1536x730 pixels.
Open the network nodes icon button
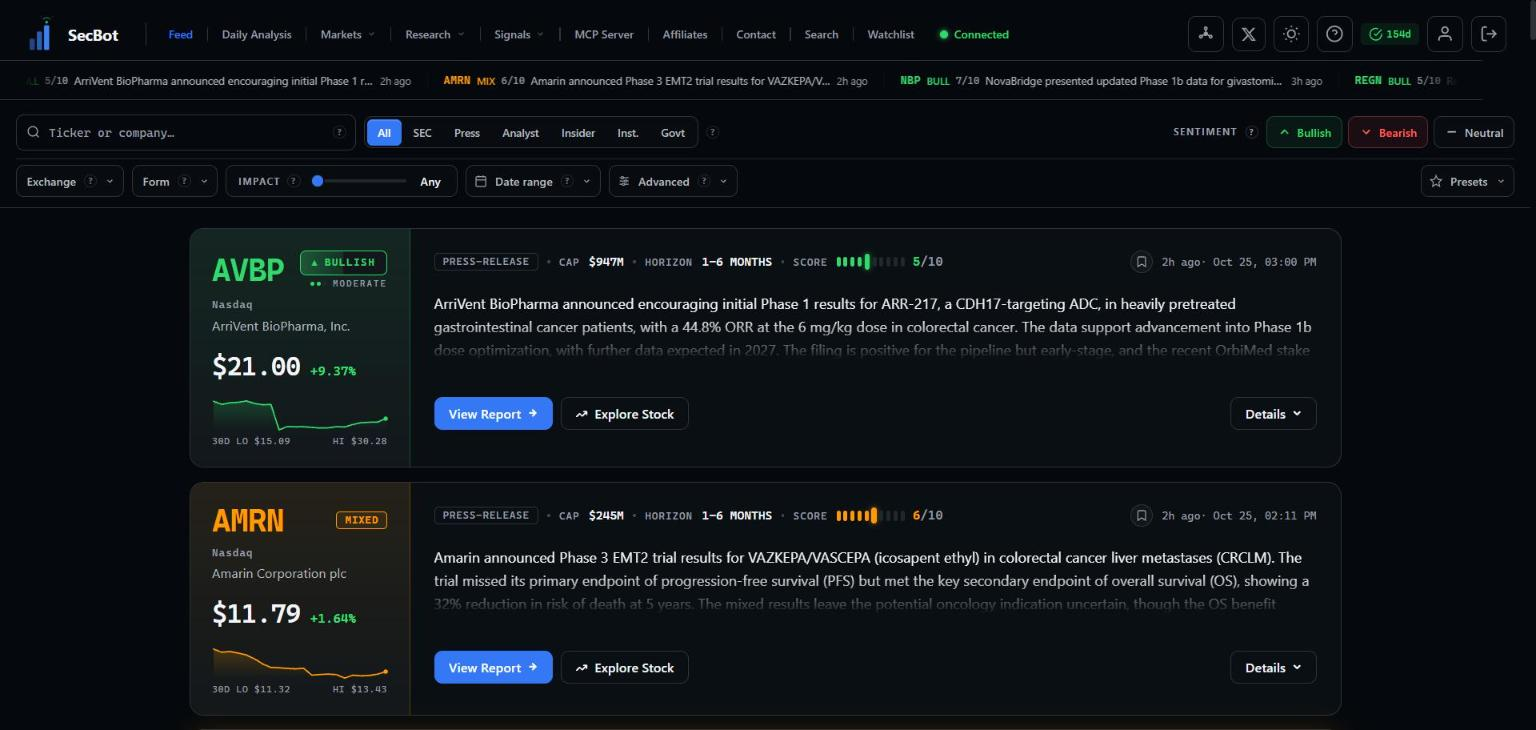[x=1205, y=34]
